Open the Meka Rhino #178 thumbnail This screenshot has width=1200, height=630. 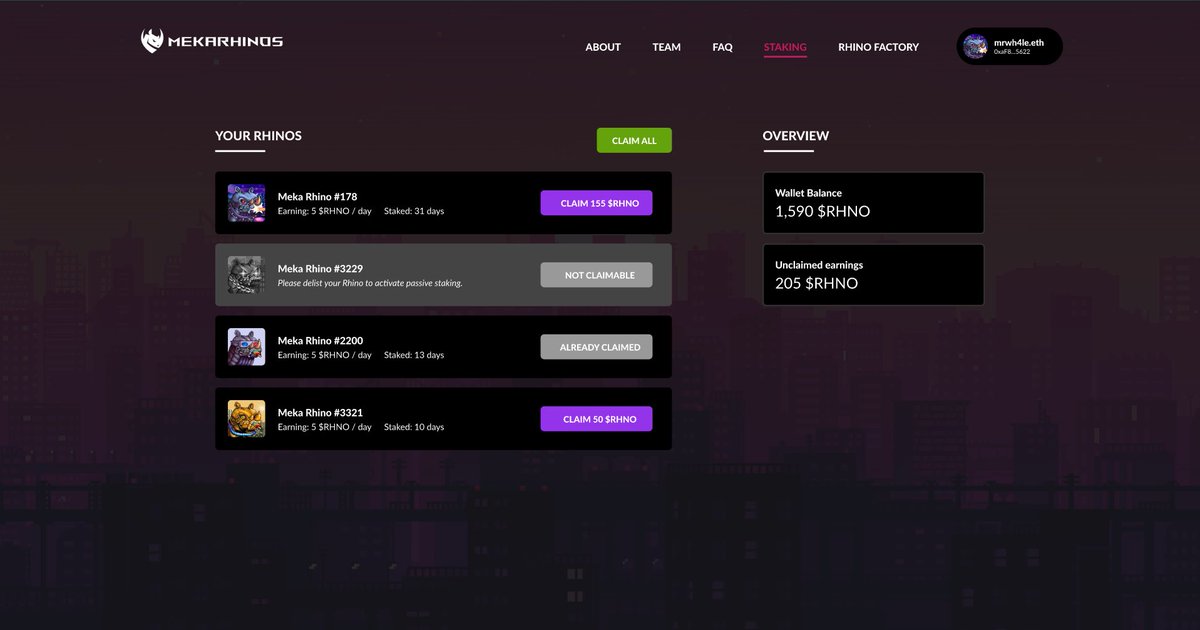click(246, 203)
